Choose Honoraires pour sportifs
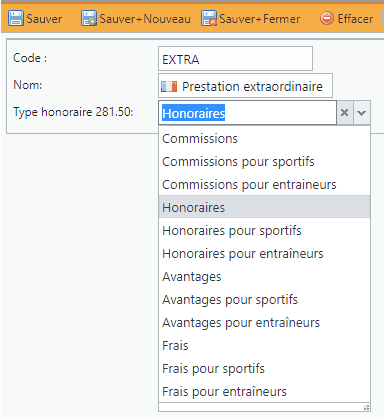 coord(264,231)
